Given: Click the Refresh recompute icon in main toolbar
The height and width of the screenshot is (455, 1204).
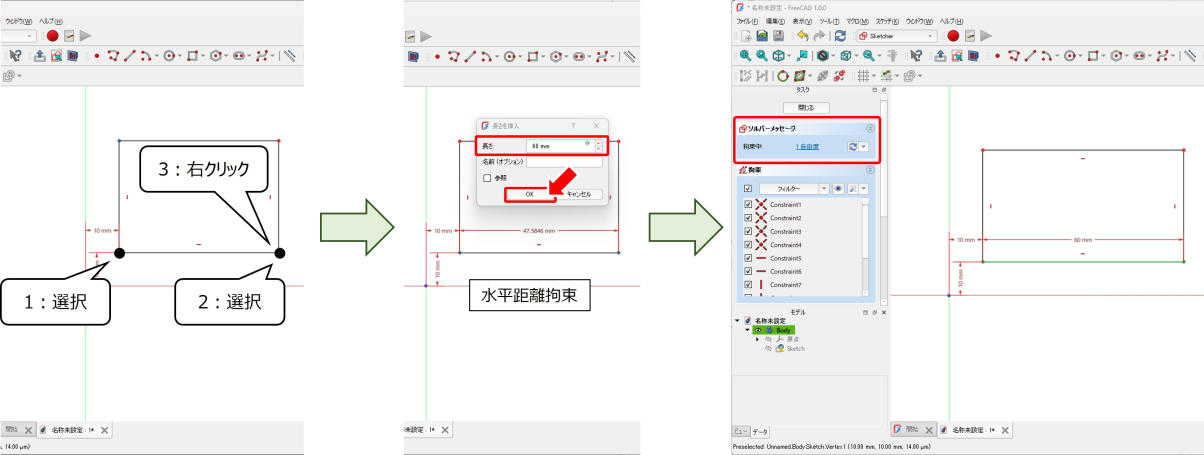Looking at the screenshot, I should (840, 36).
